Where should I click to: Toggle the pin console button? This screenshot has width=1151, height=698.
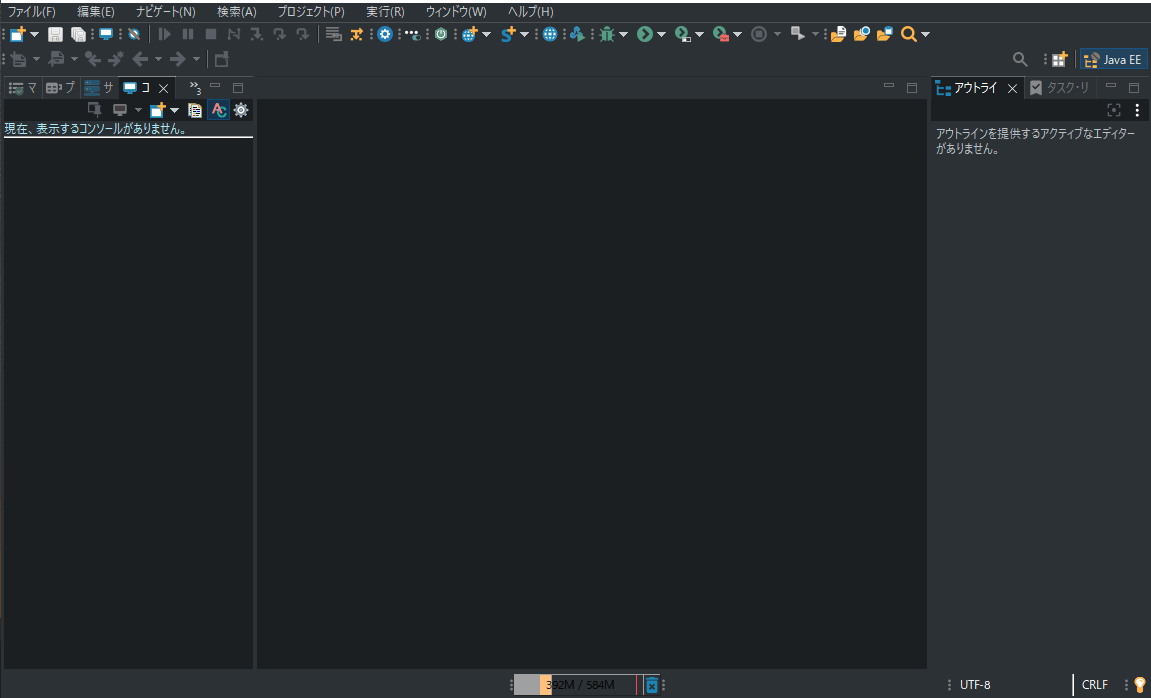95,110
